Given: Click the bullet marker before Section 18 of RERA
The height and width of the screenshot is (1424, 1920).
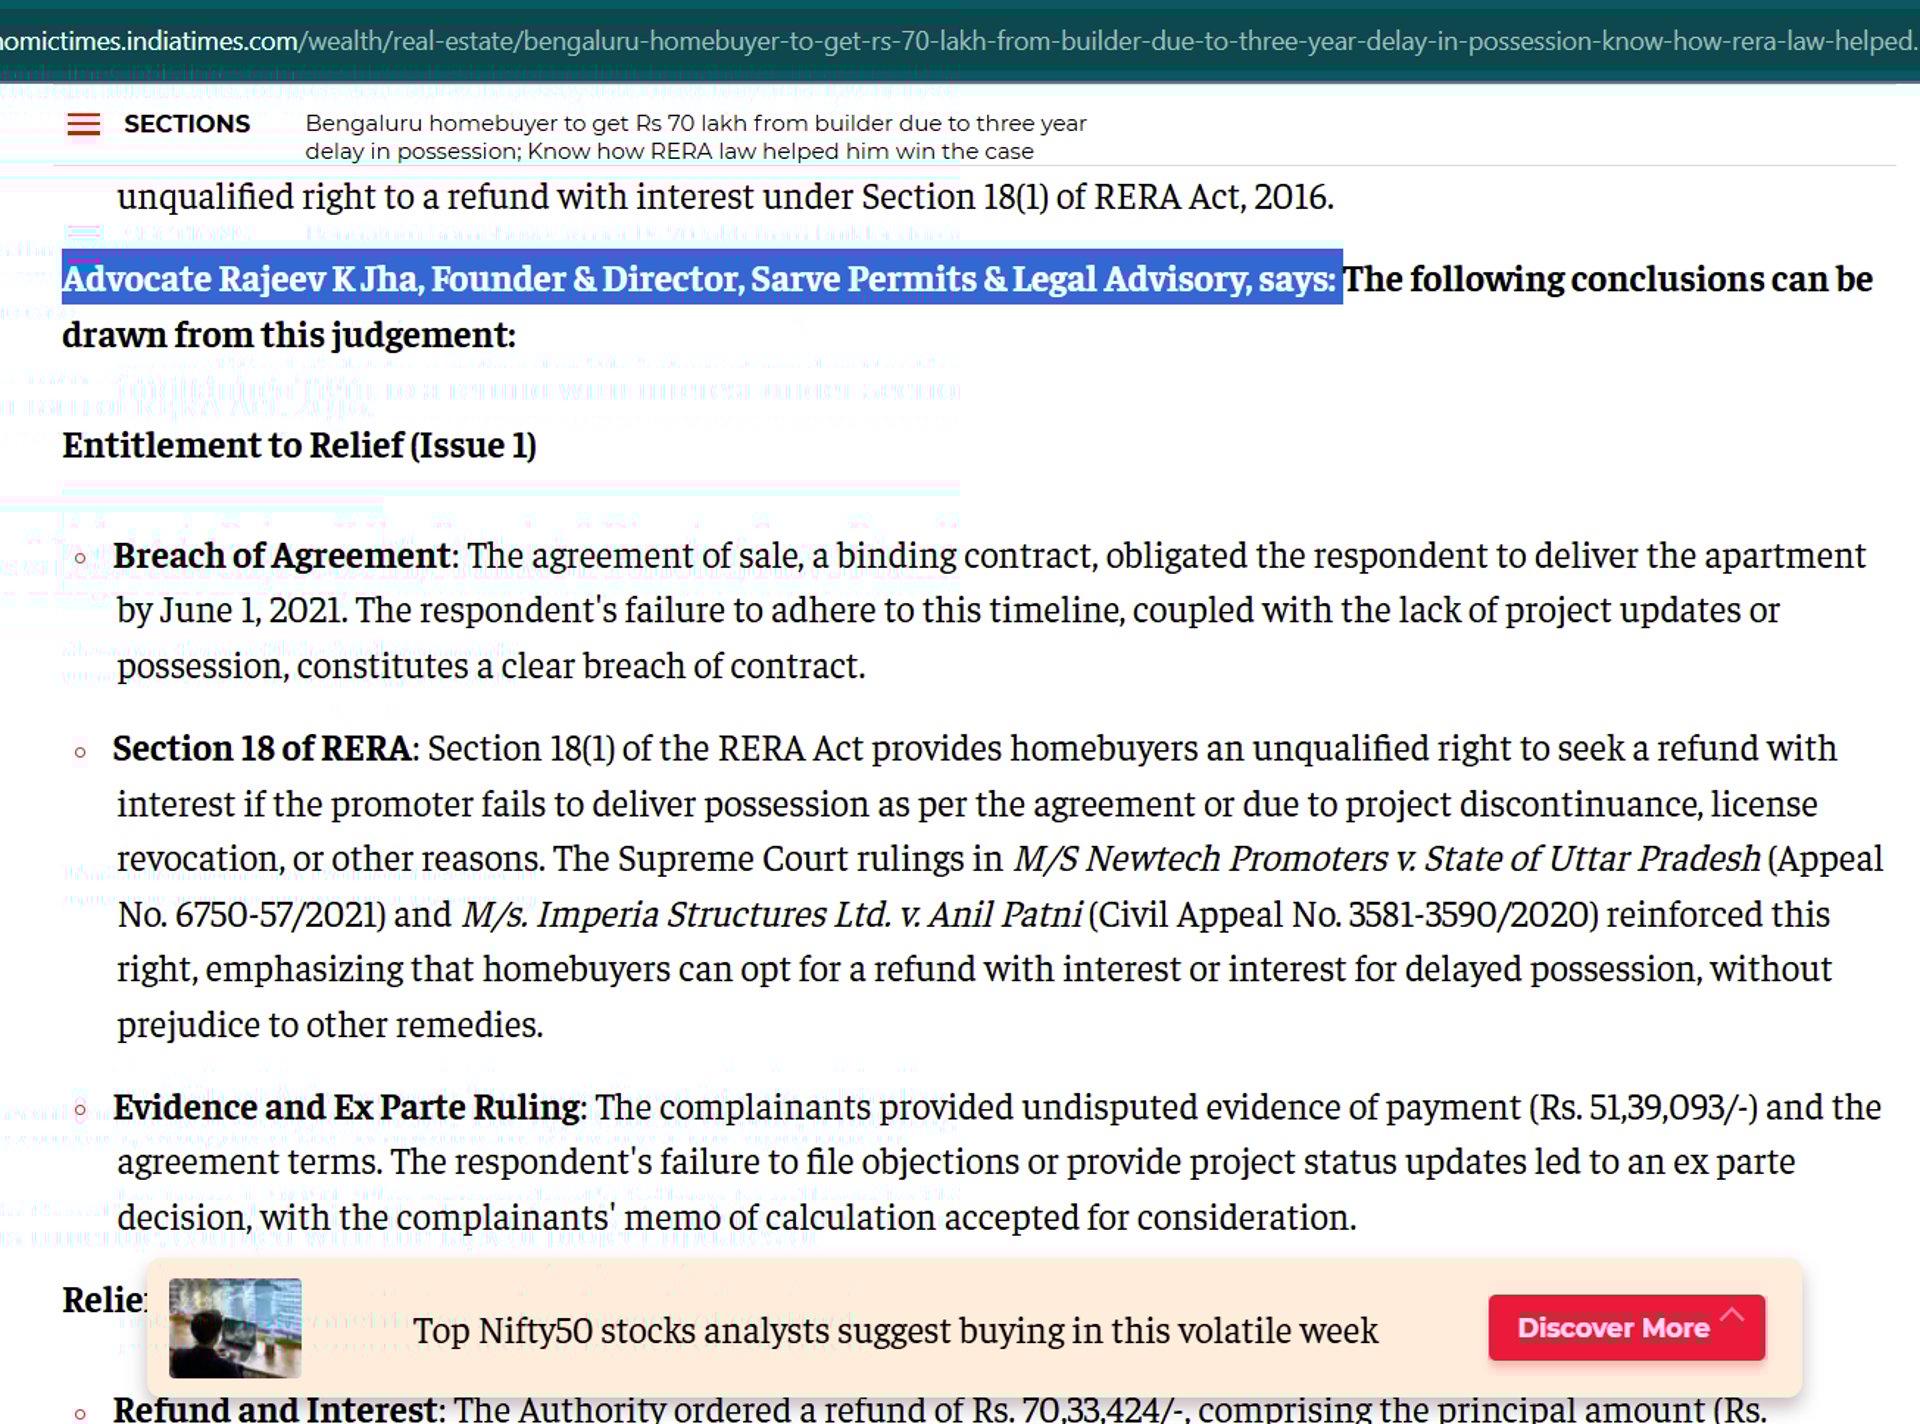Looking at the screenshot, I should (81, 752).
